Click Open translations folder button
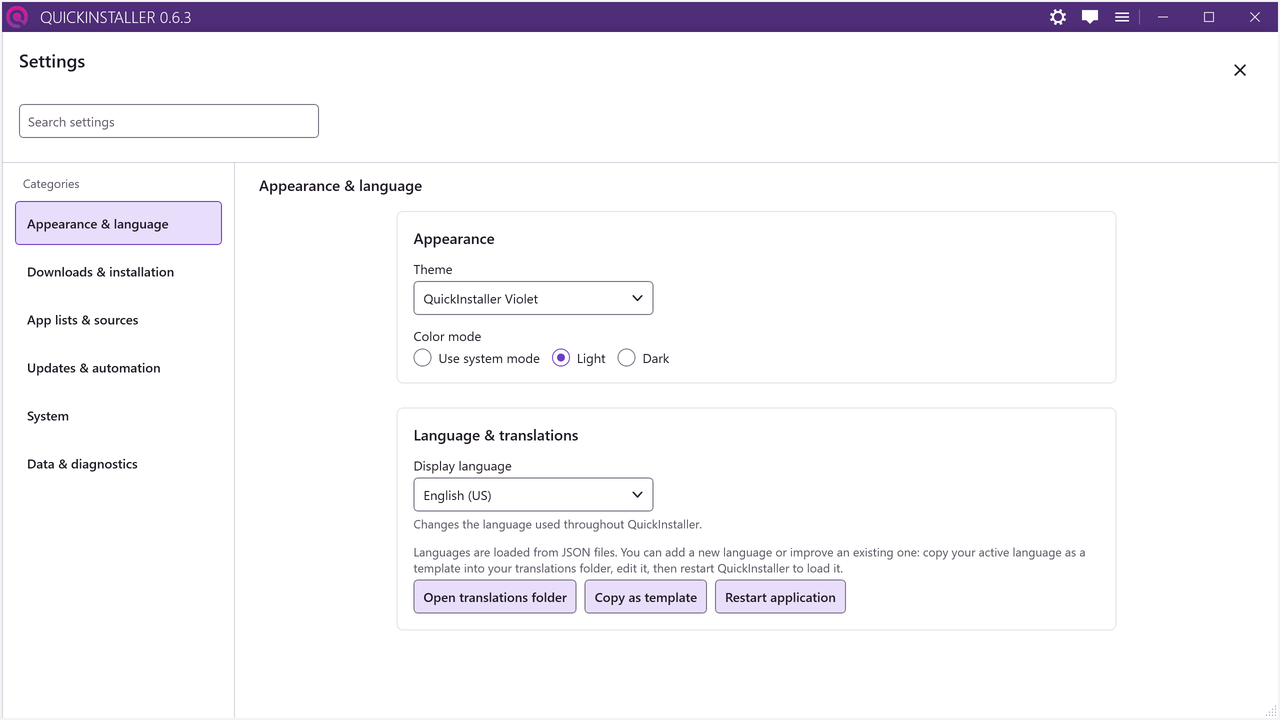The width and height of the screenshot is (1280, 720). click(x=495, y=597)
